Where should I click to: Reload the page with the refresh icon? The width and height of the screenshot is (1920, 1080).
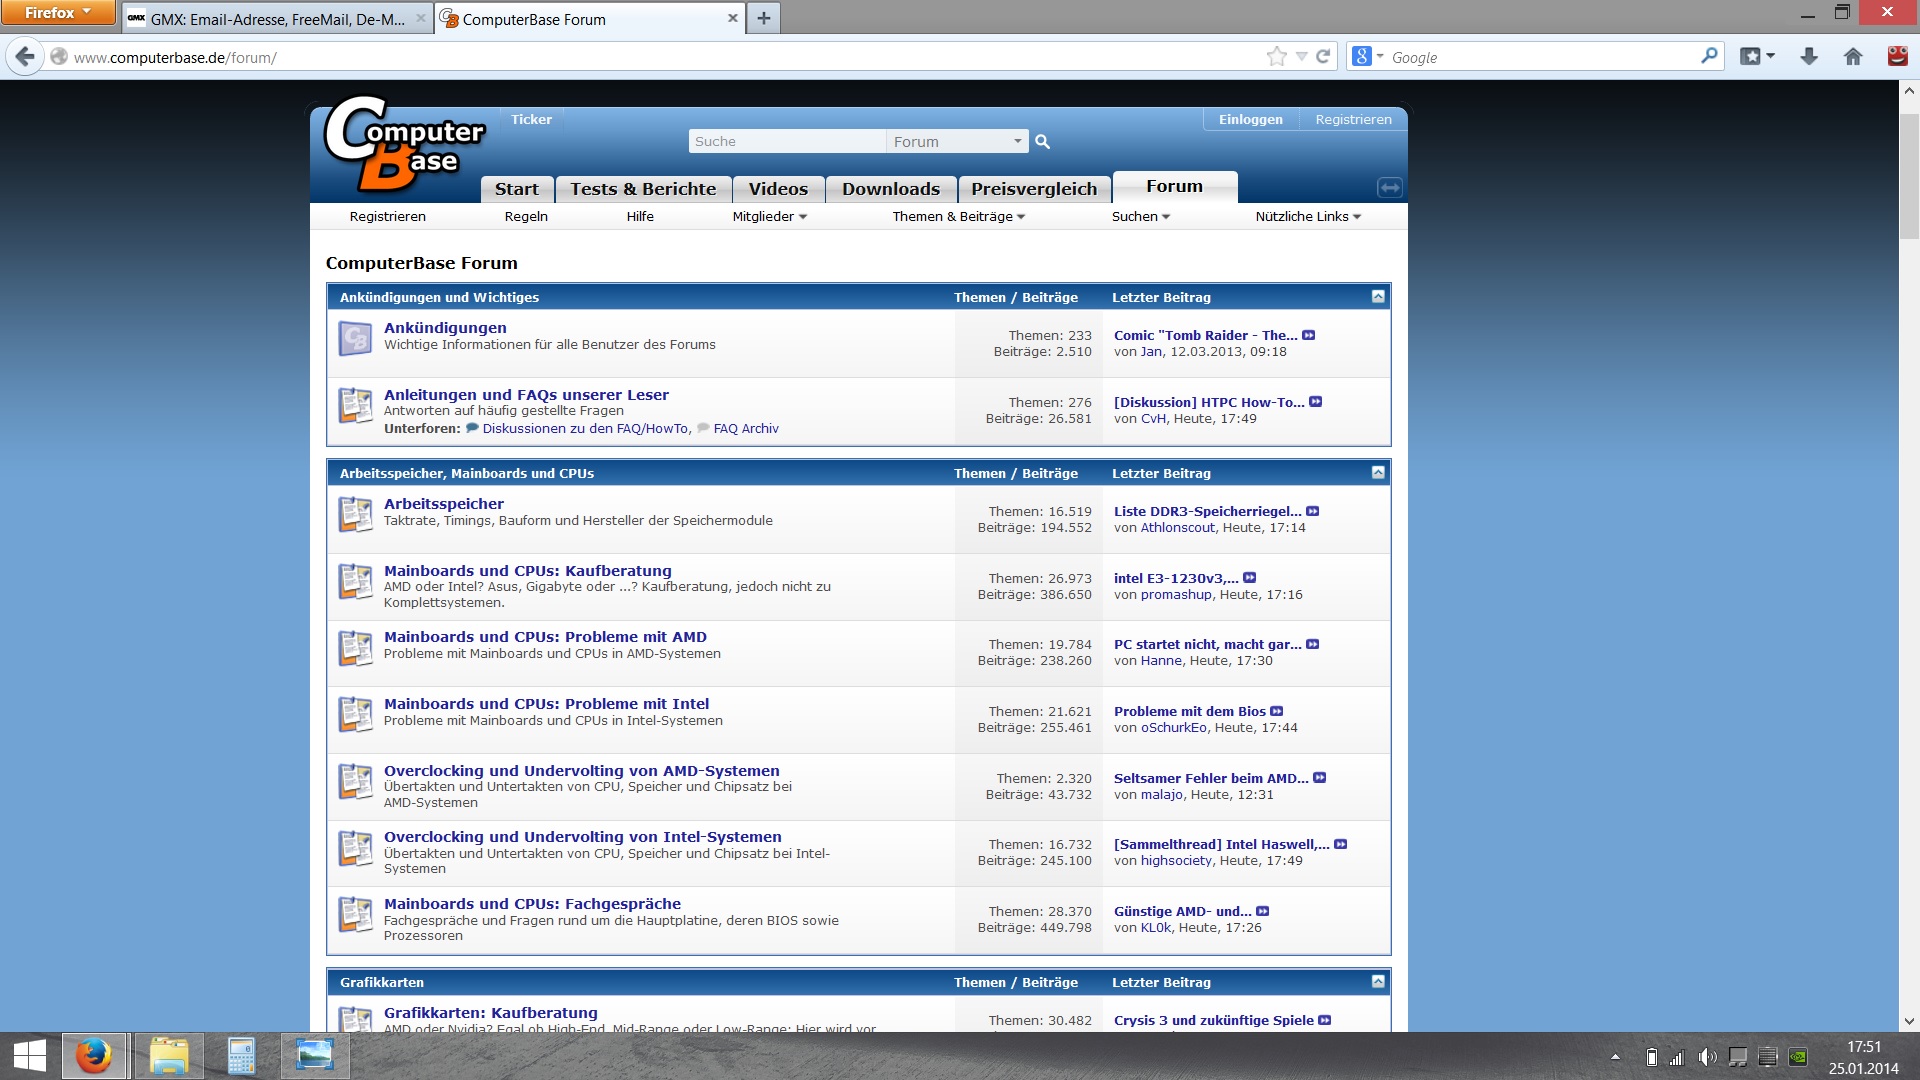click(x=1323, y=57)
